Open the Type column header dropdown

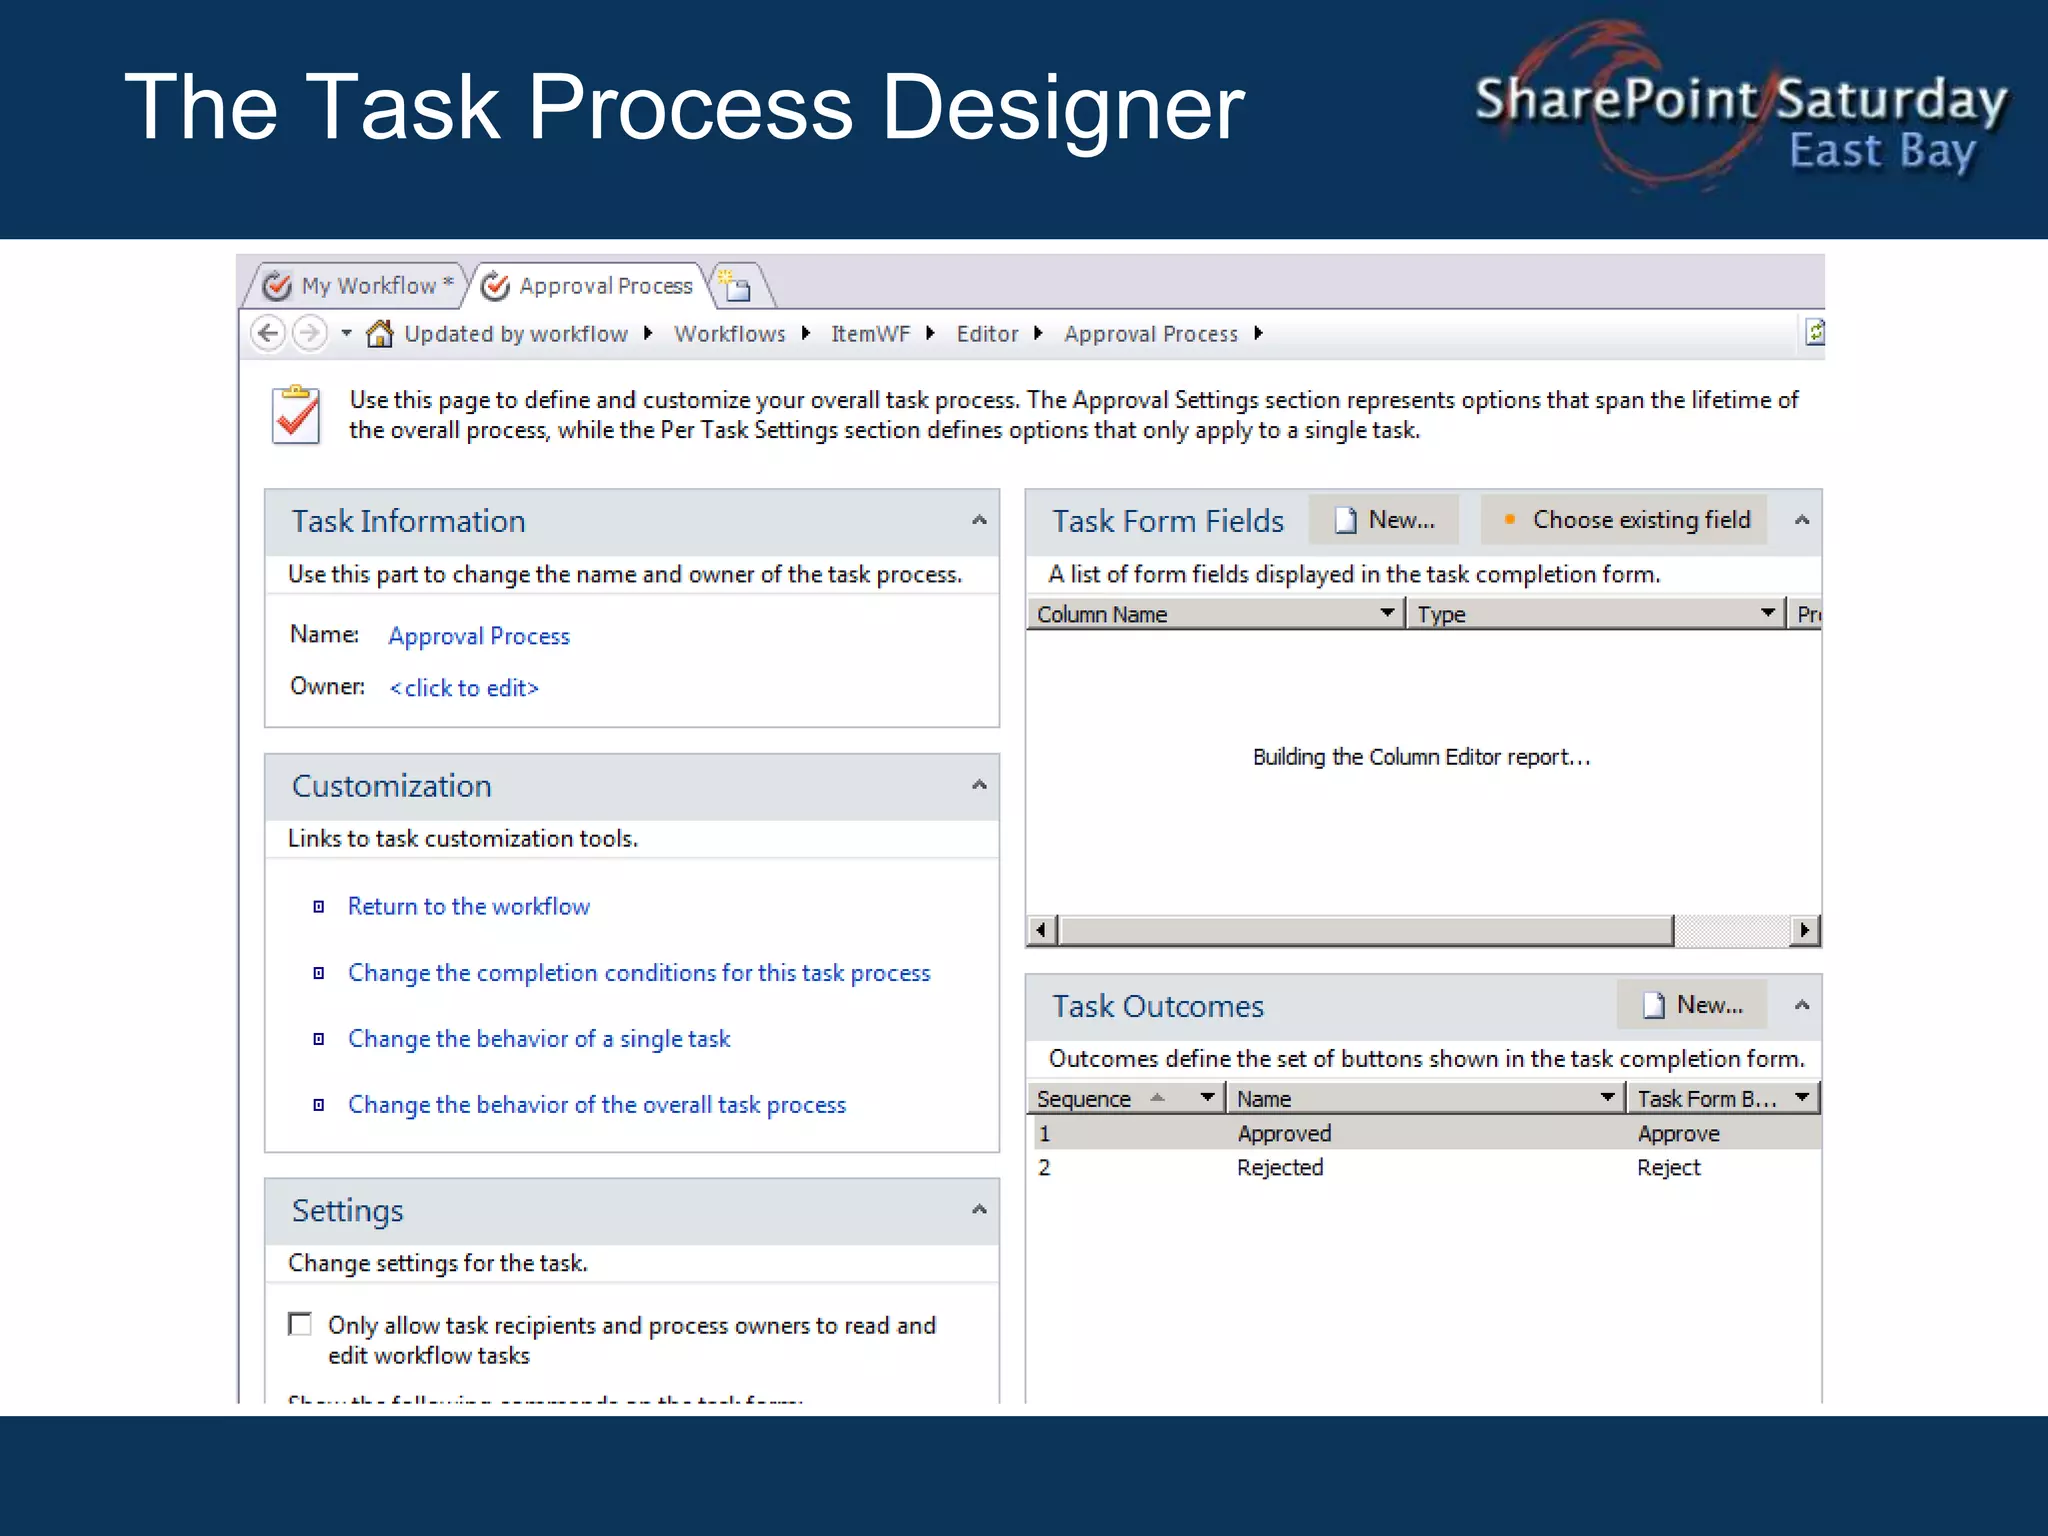point(1768,612)
